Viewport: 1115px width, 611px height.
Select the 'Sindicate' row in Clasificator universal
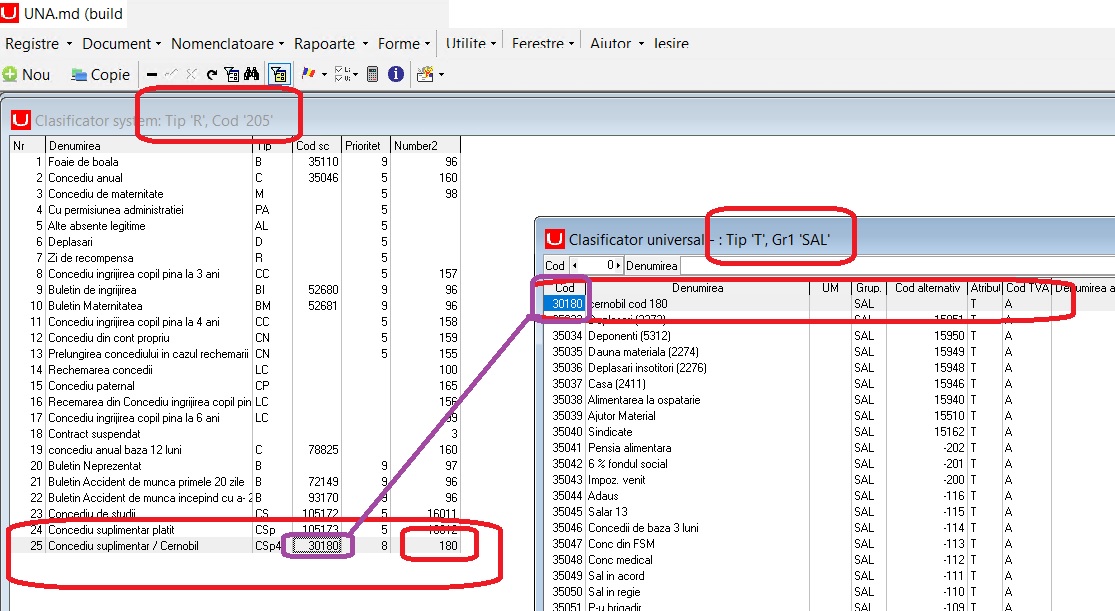click(829, 432)
